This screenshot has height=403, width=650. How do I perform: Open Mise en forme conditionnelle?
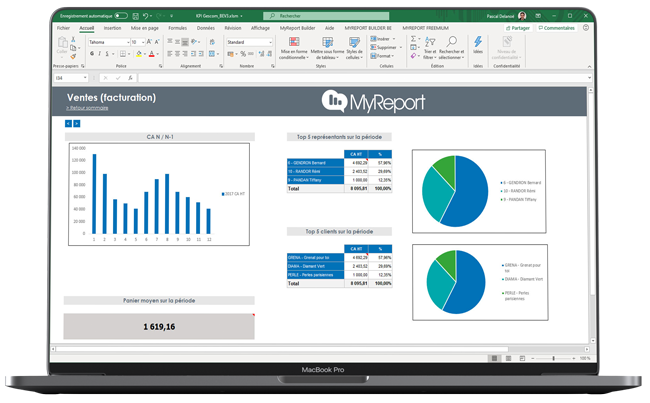click(294, 48)
